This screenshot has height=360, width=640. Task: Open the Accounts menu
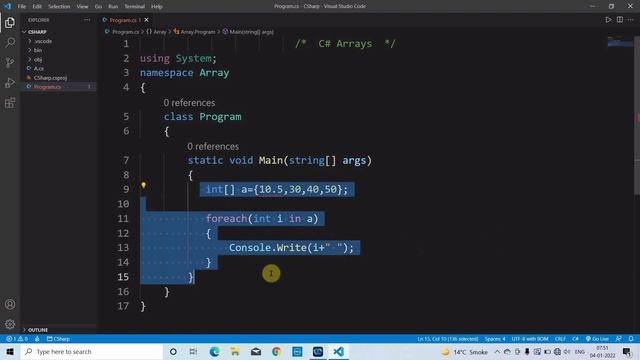(x=10, y=304)
